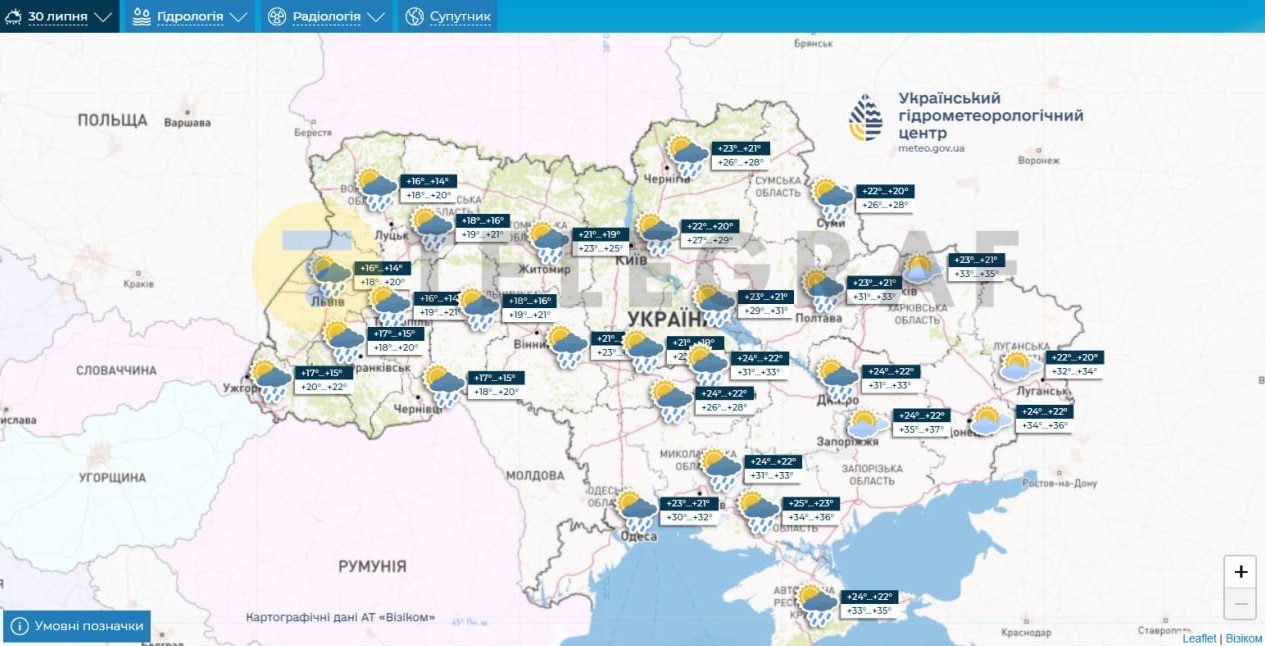Screen dimensions: 1265x646
Task: Click the weather icon near Донецьк
Action: (x=990, y=420)
